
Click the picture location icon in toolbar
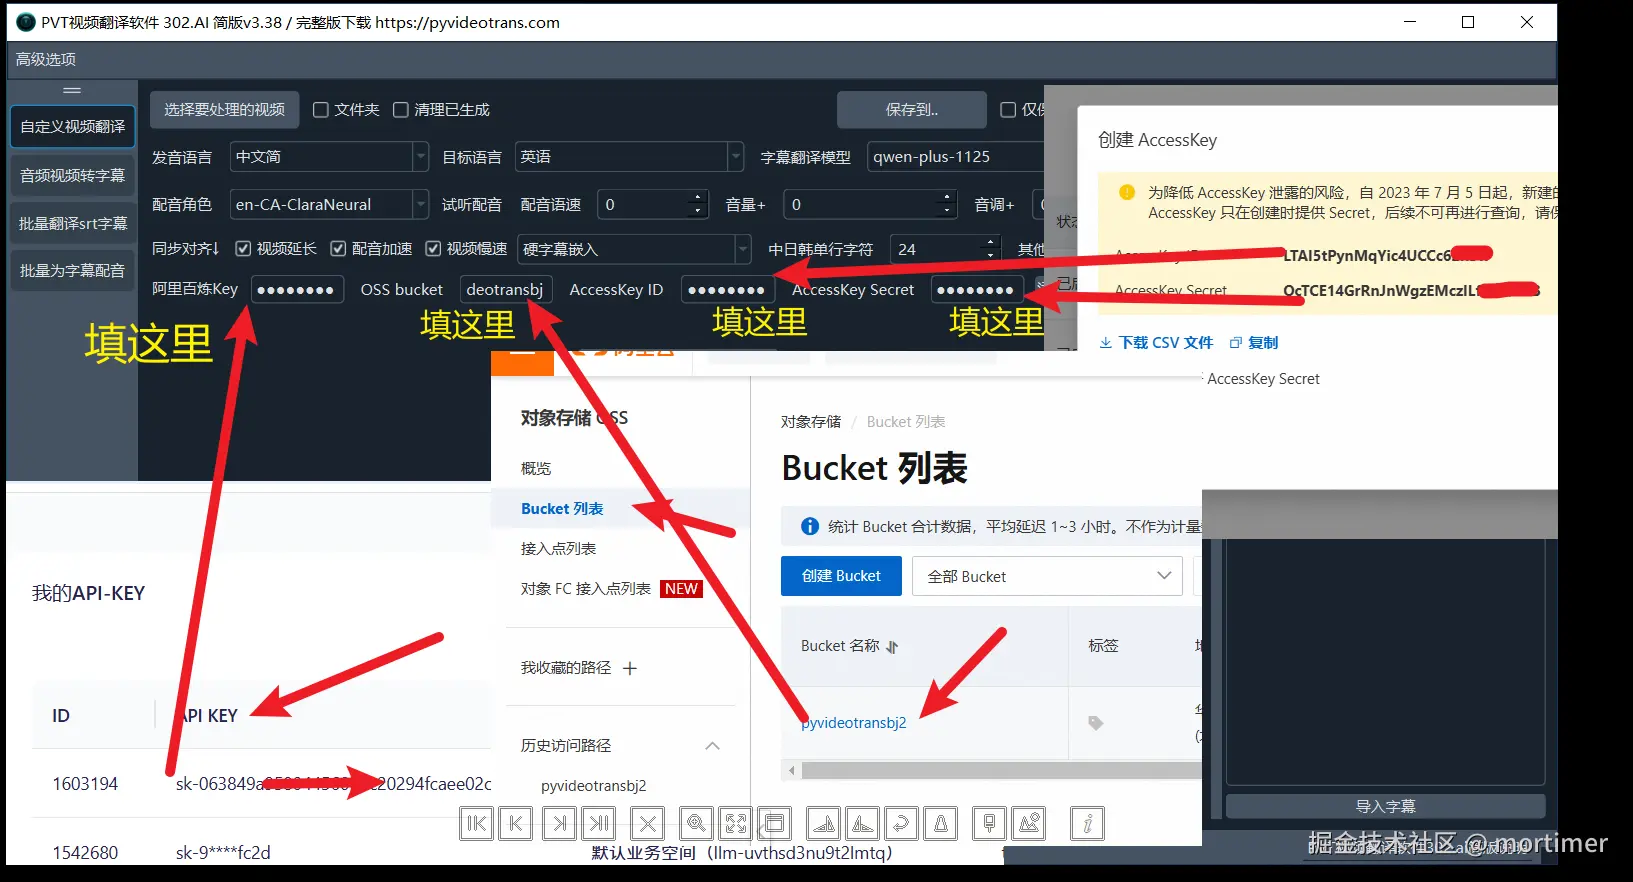(x=1028, y=824)
